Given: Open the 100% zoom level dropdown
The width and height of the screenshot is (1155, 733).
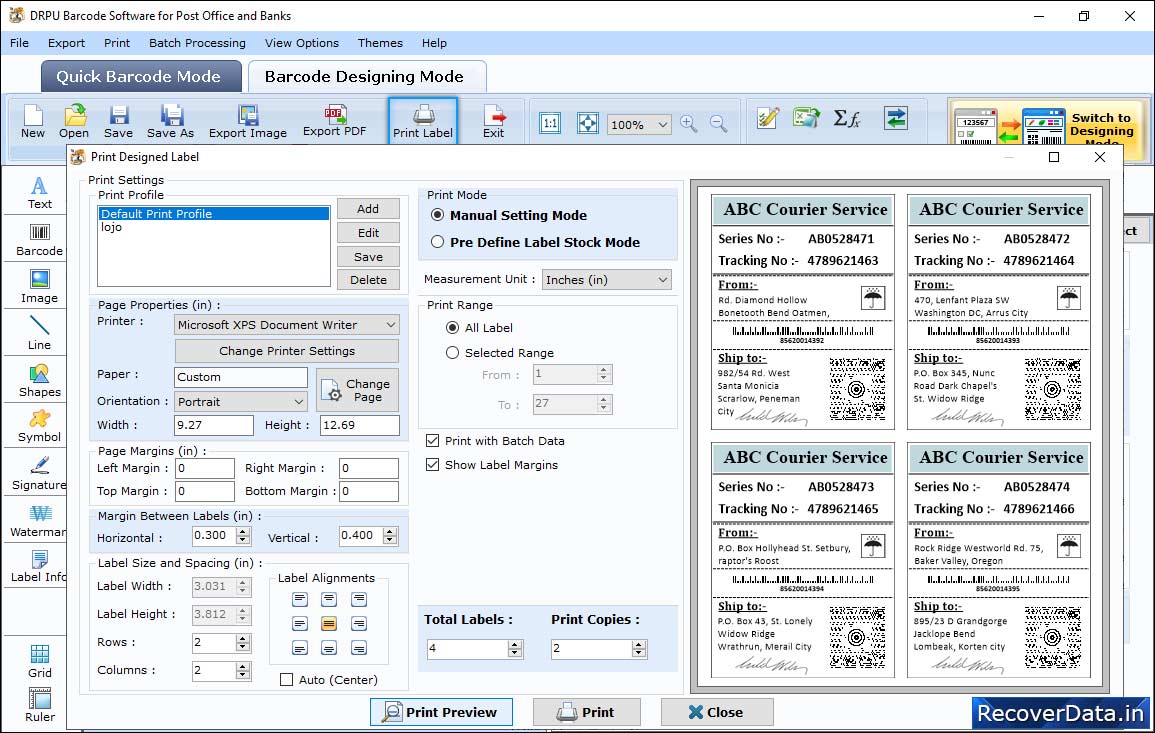Looking at the screenshot, I should pos(639,124).
